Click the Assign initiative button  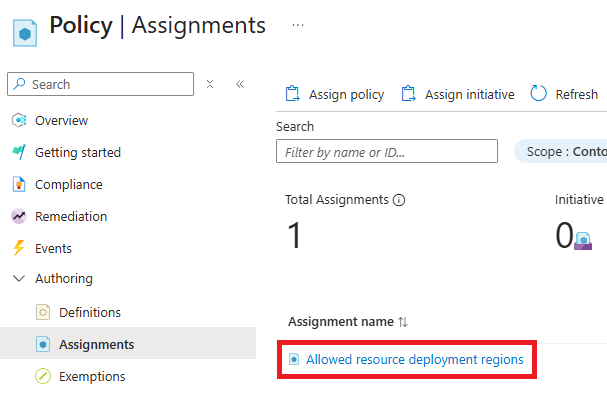point(458,94)
